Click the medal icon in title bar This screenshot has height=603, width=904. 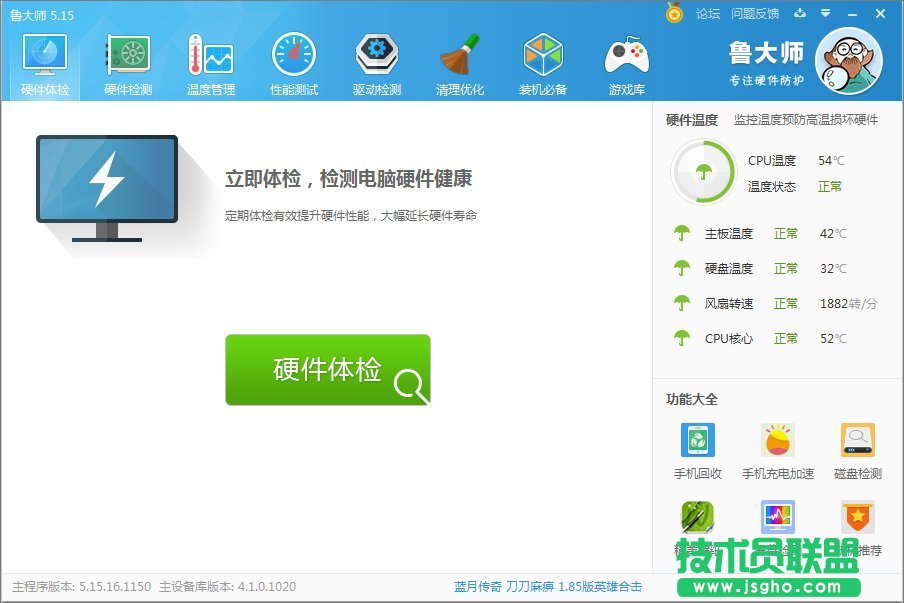coord(672,13)
